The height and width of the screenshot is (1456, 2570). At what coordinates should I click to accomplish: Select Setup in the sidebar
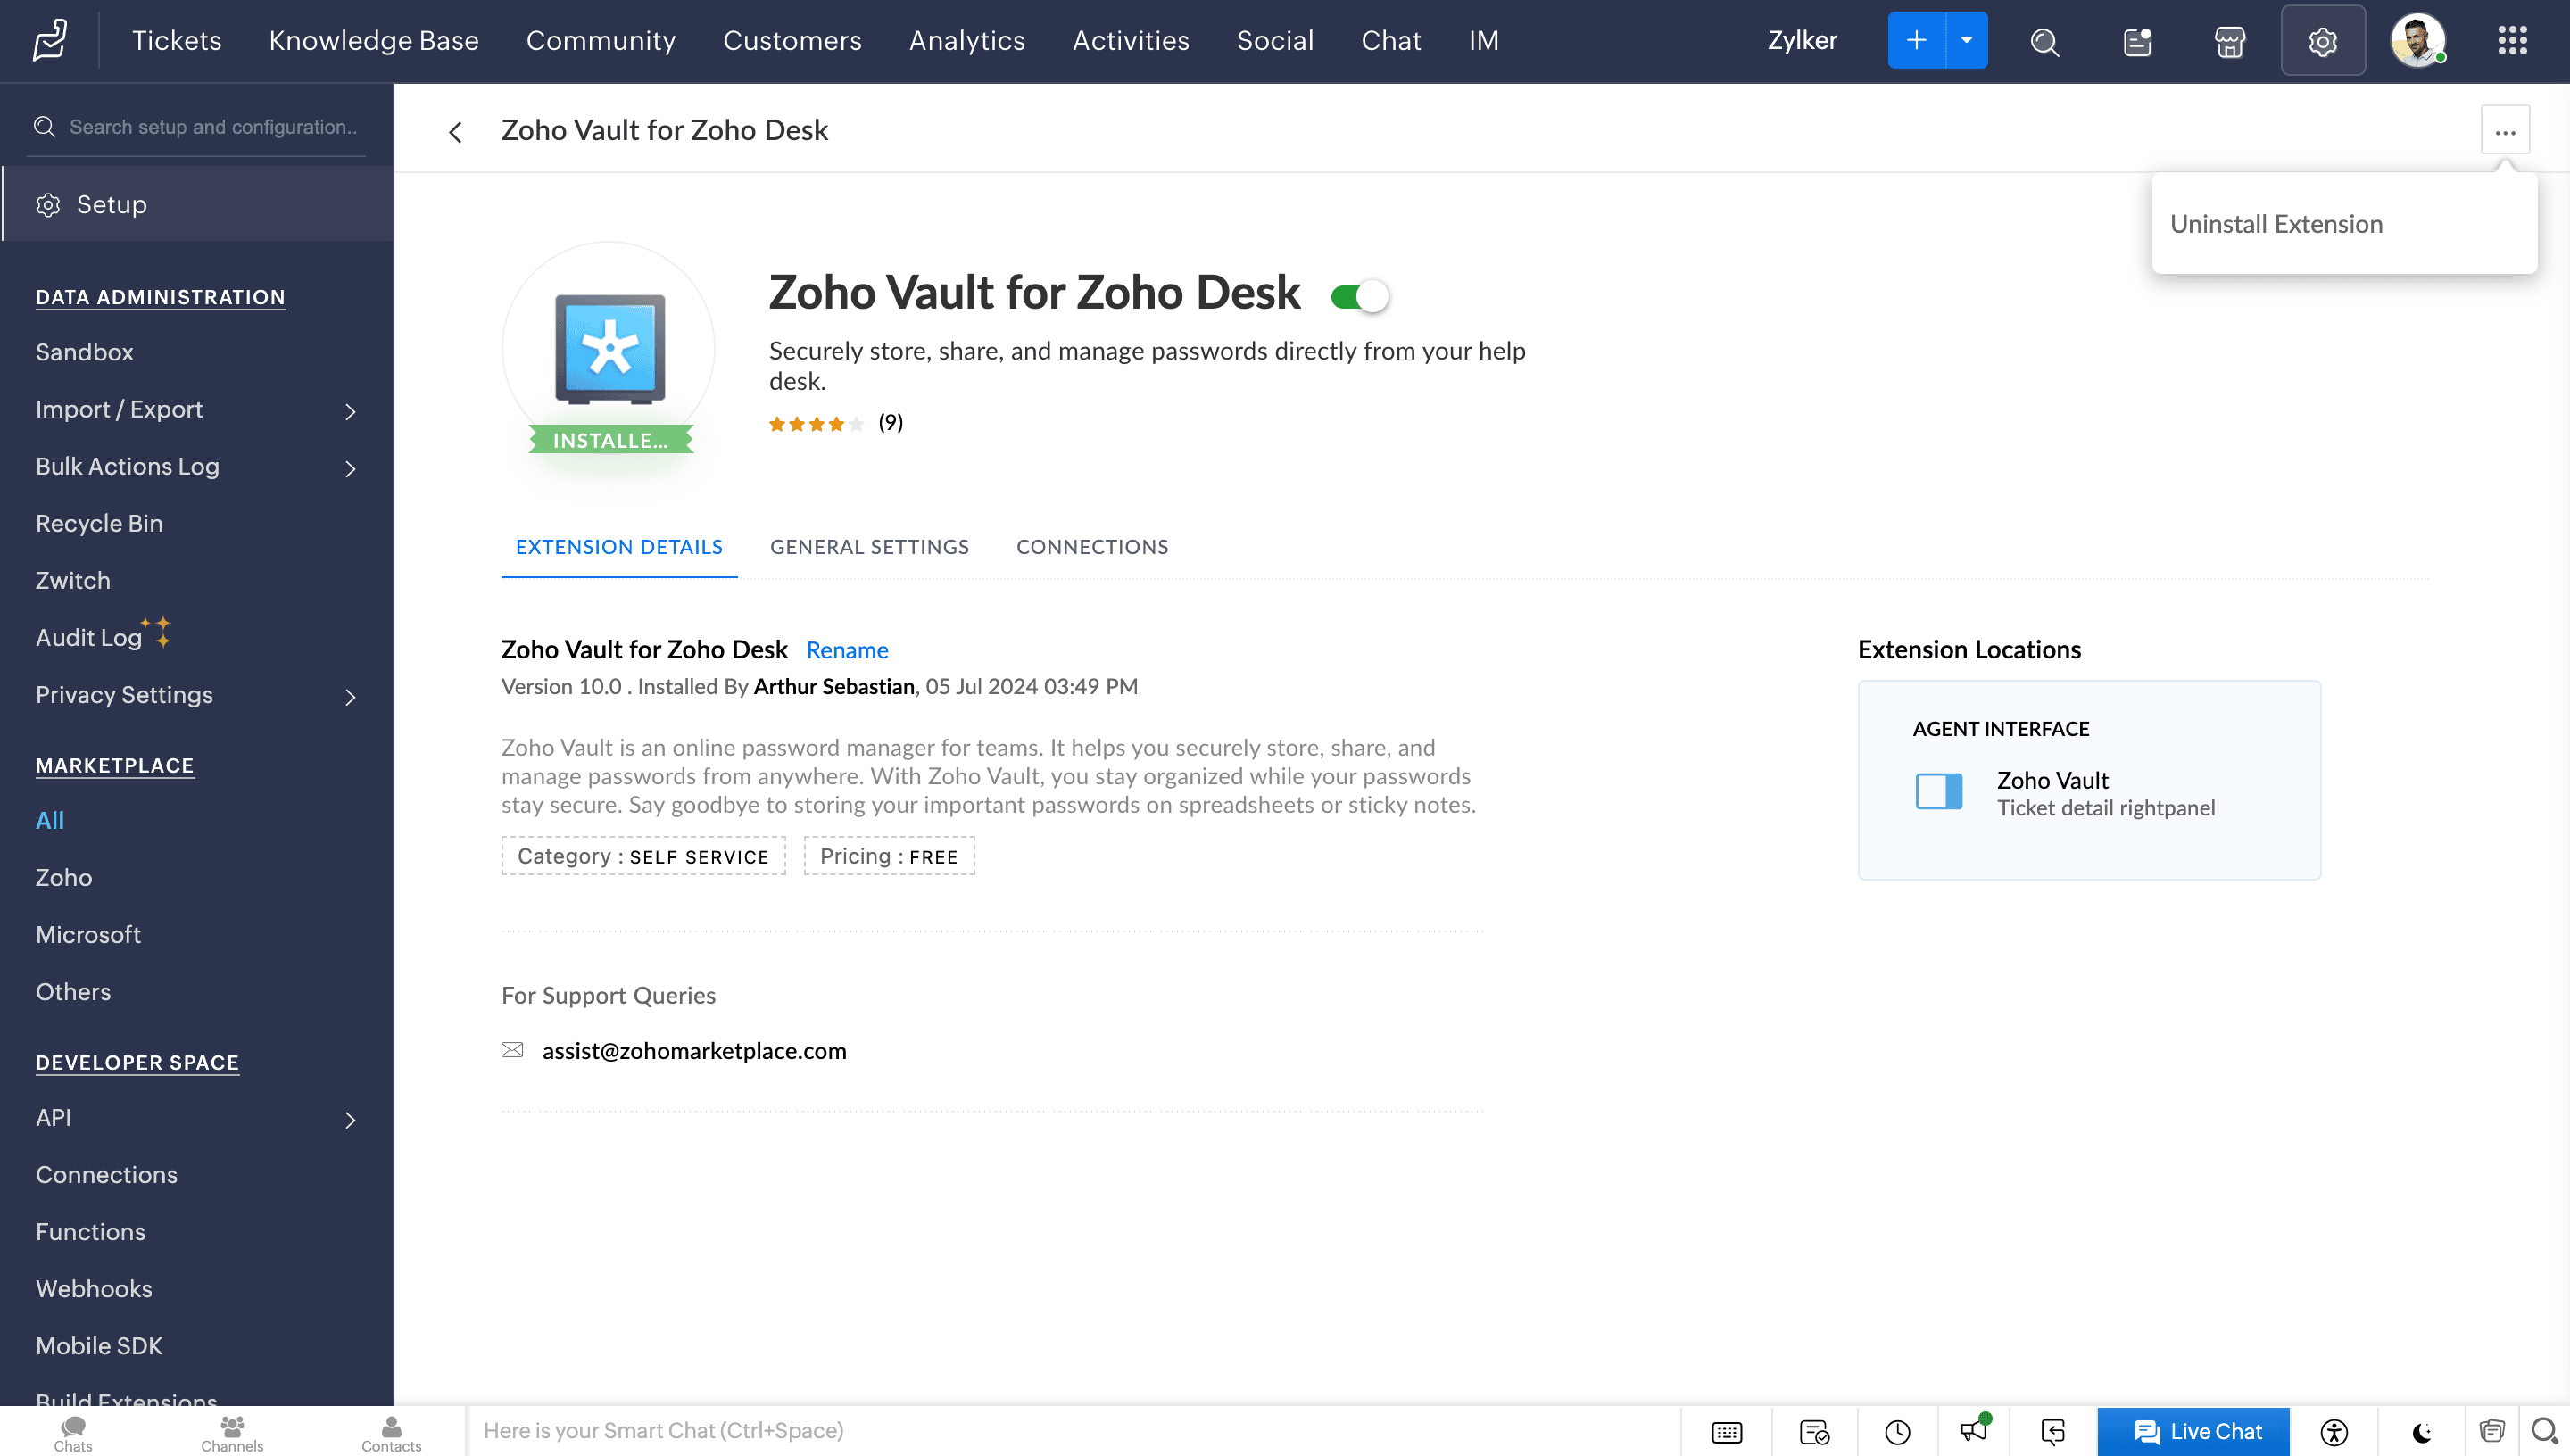pyautogui.click(x=197, y=205)
